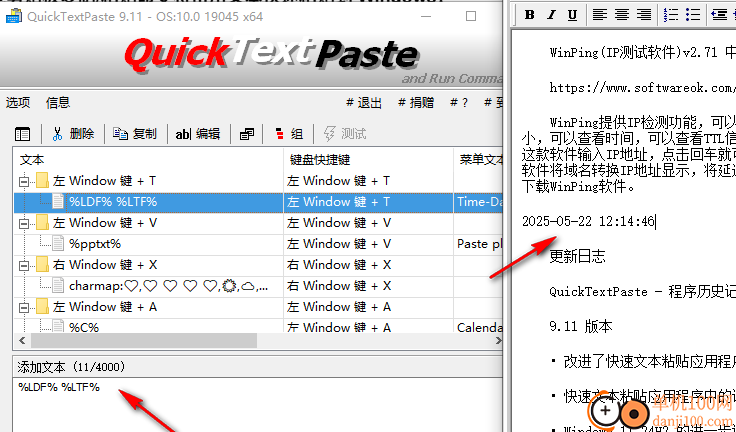Screen dimensions: 736x432
Task: Click the 更新日志 heading in the editor
Action: pyautogui.click(x=577, y=256)
